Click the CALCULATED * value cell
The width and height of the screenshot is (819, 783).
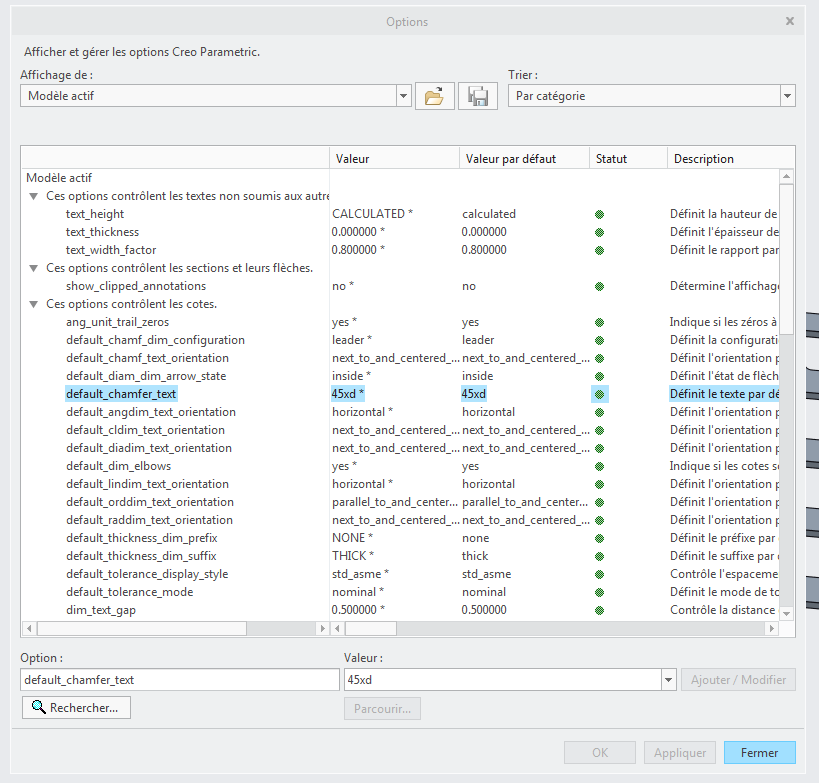click(372, 214)
